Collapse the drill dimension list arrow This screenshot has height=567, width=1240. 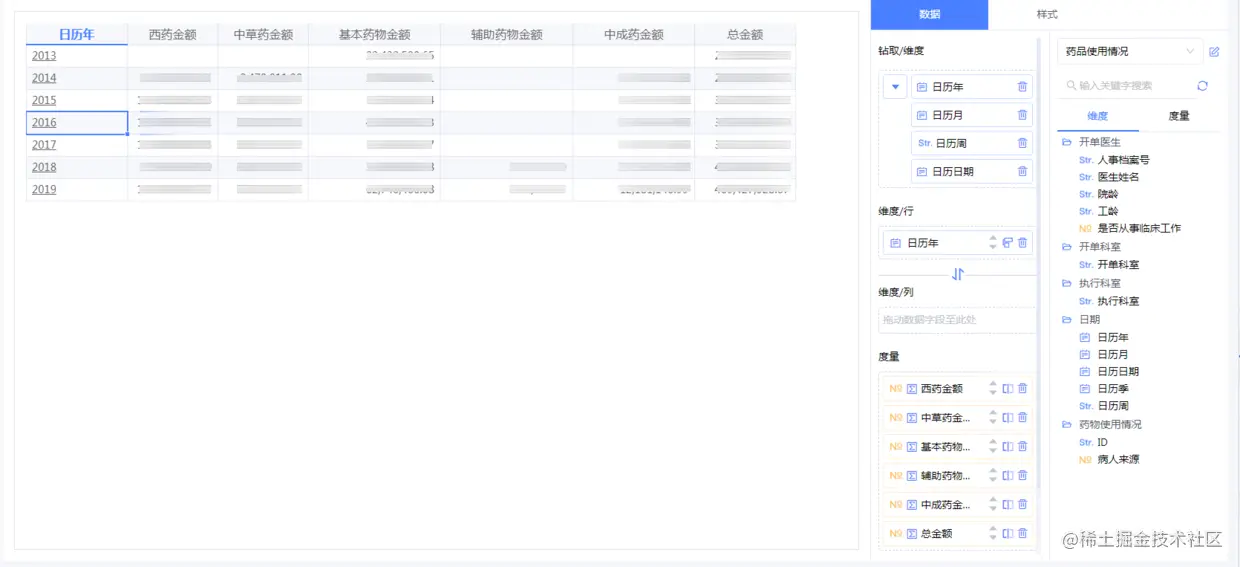coord(895,87)
